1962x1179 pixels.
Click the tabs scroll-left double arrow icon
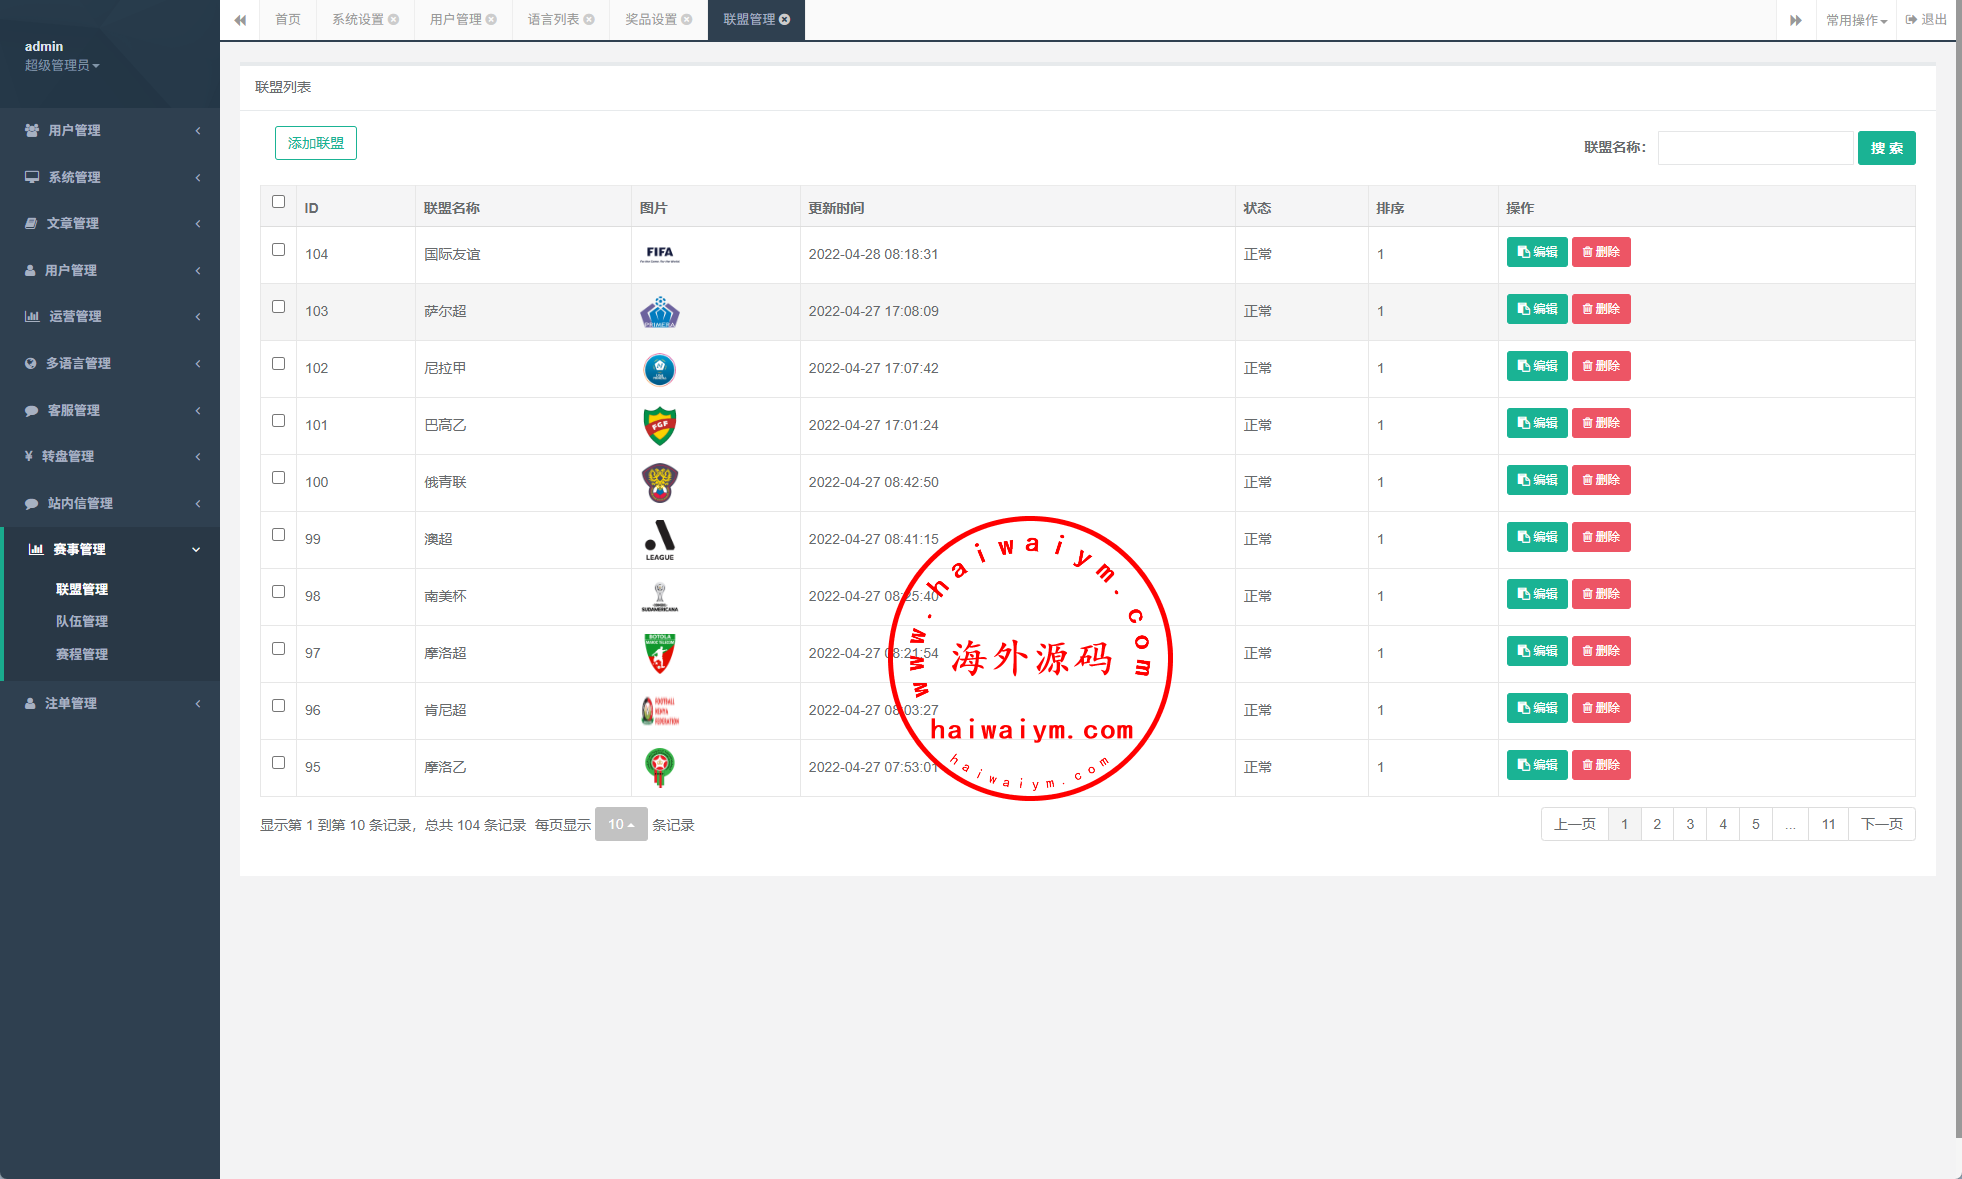click(240, 20)
